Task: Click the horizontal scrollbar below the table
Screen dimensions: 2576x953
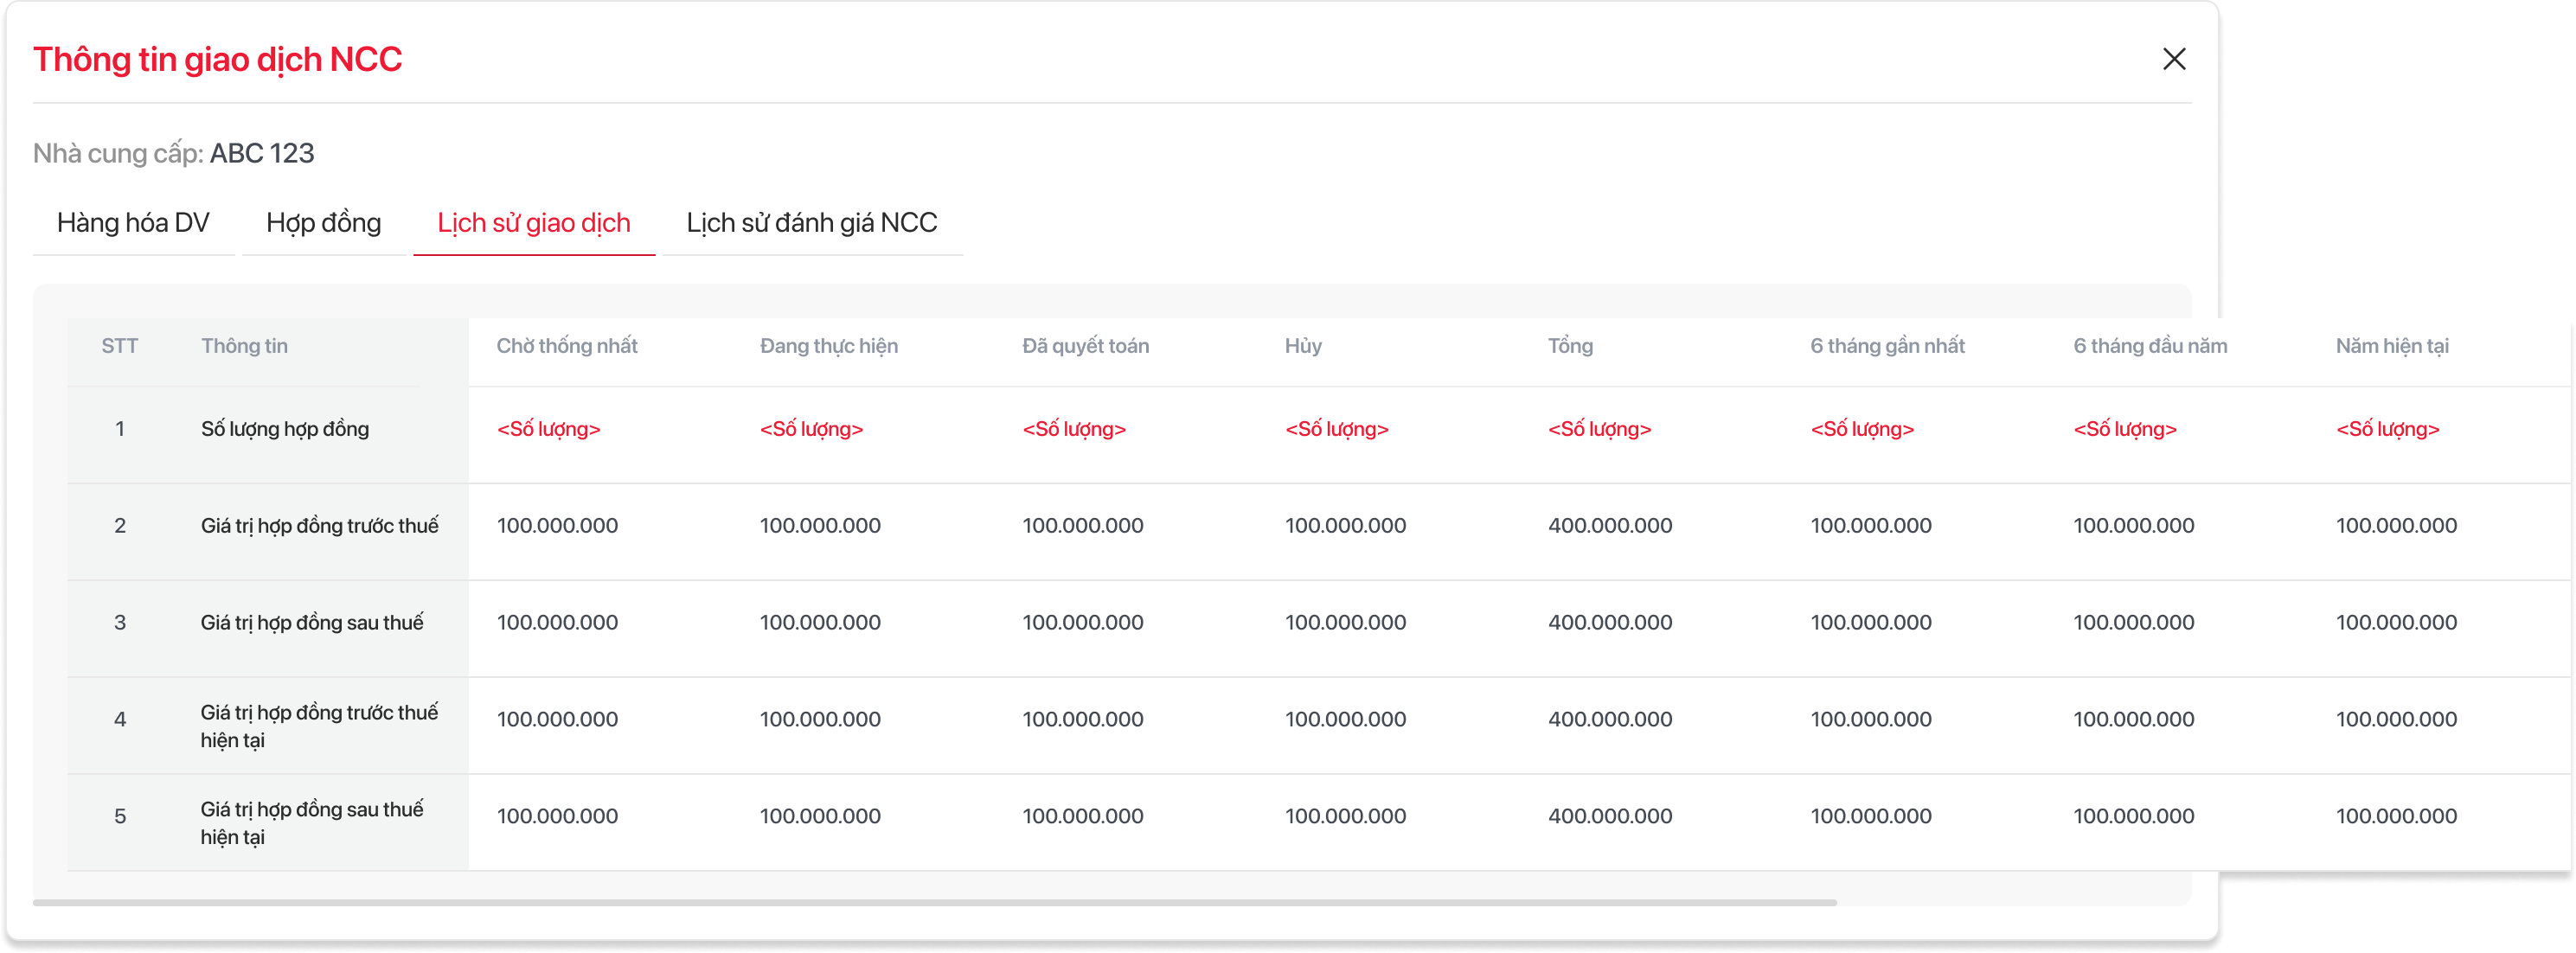Action: pos(934,902)
